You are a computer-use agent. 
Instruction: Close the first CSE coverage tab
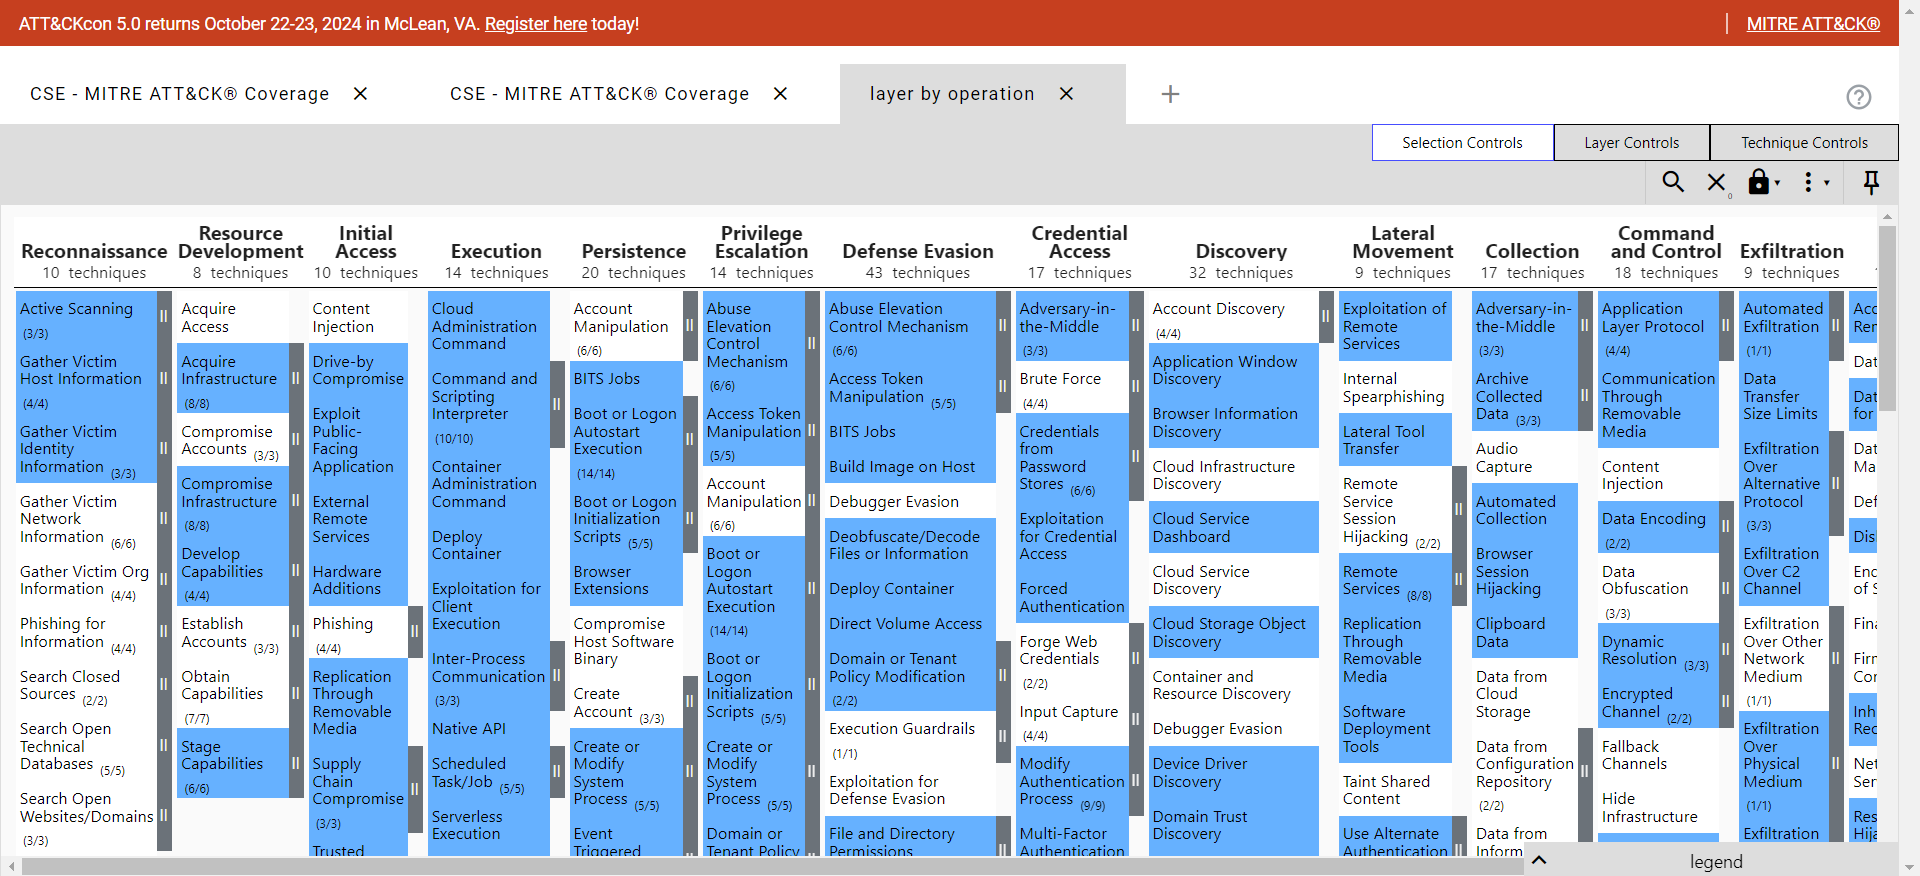pyautogui.click(x=361, y=94)
